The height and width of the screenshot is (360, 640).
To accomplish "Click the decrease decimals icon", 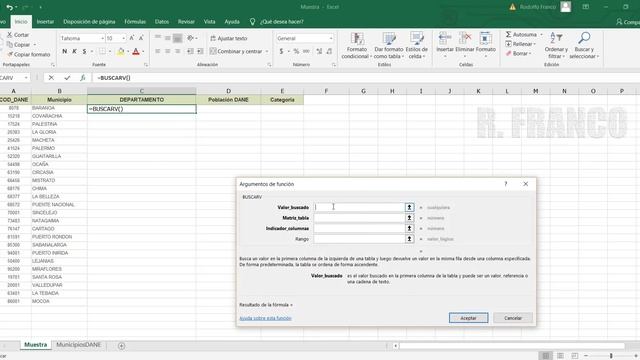I will point(329,51).
